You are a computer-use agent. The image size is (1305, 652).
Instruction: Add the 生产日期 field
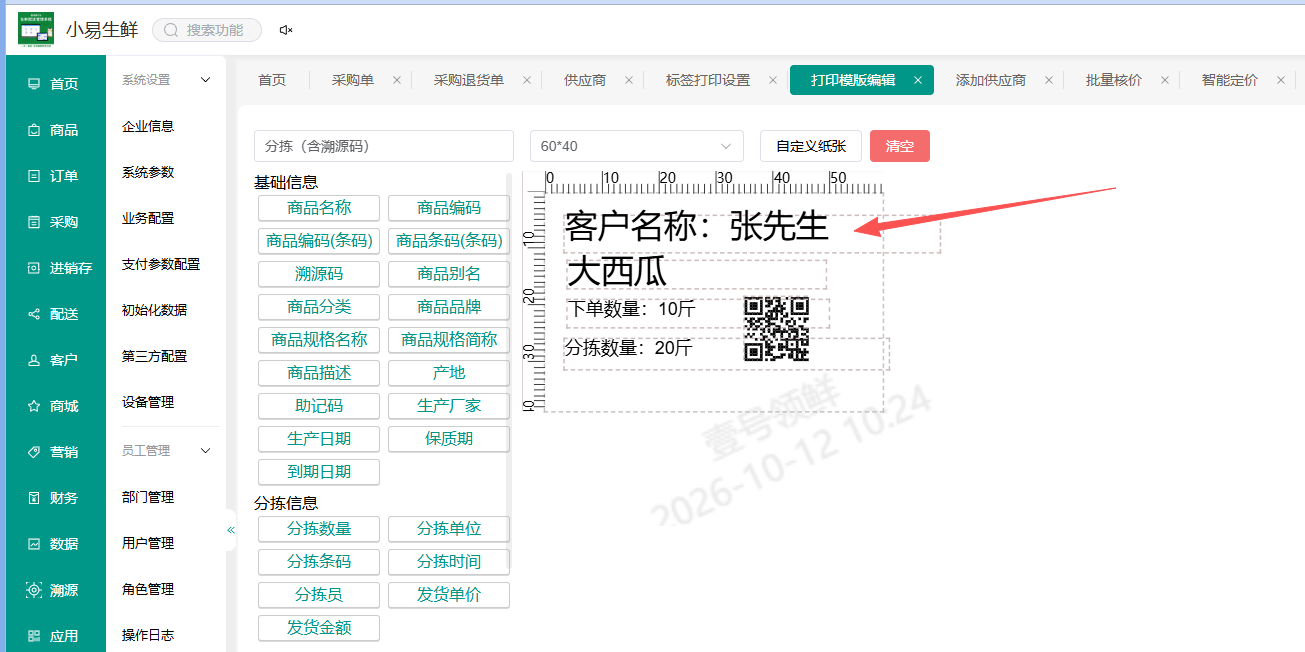tap(319, 438)
